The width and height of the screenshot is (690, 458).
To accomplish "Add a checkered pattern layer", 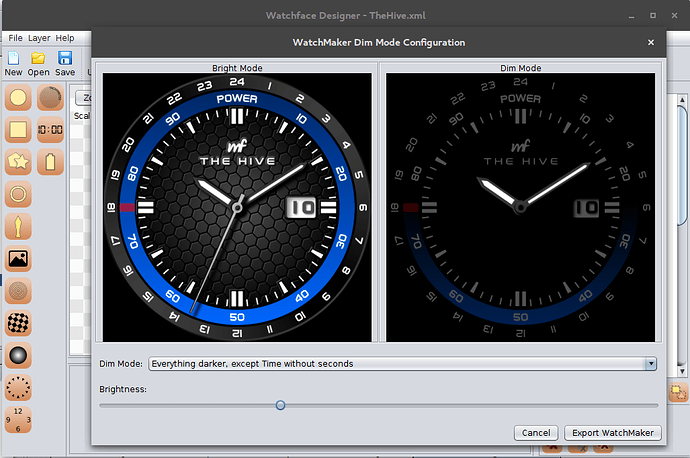I will click(18, 323).
